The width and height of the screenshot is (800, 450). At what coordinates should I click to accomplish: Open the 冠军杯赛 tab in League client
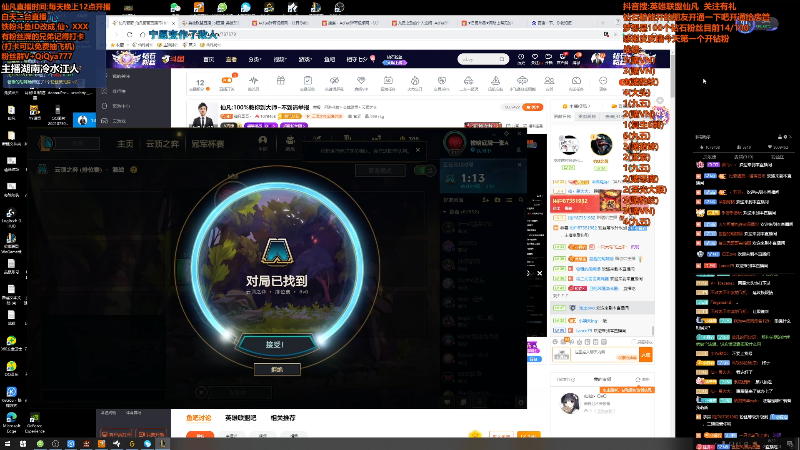point(208,144)
